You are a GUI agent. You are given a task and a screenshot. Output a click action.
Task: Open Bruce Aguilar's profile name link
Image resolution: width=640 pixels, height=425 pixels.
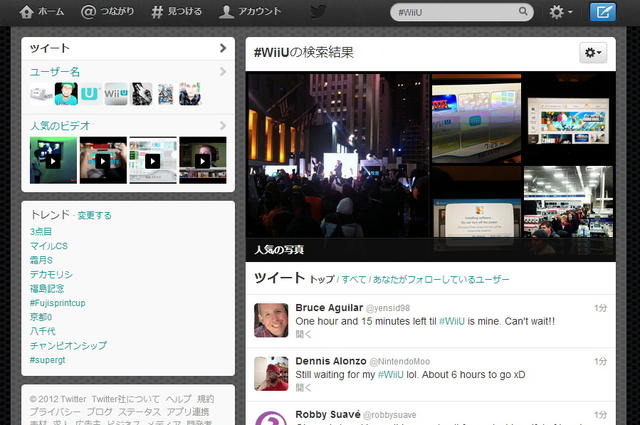(329, 307)
